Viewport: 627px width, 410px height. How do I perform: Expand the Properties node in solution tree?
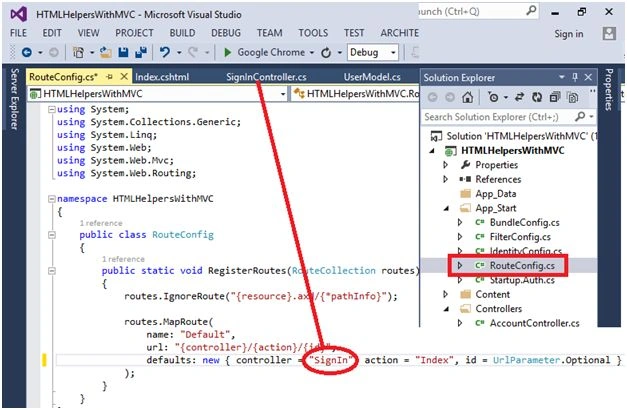(x=445, y=165)
